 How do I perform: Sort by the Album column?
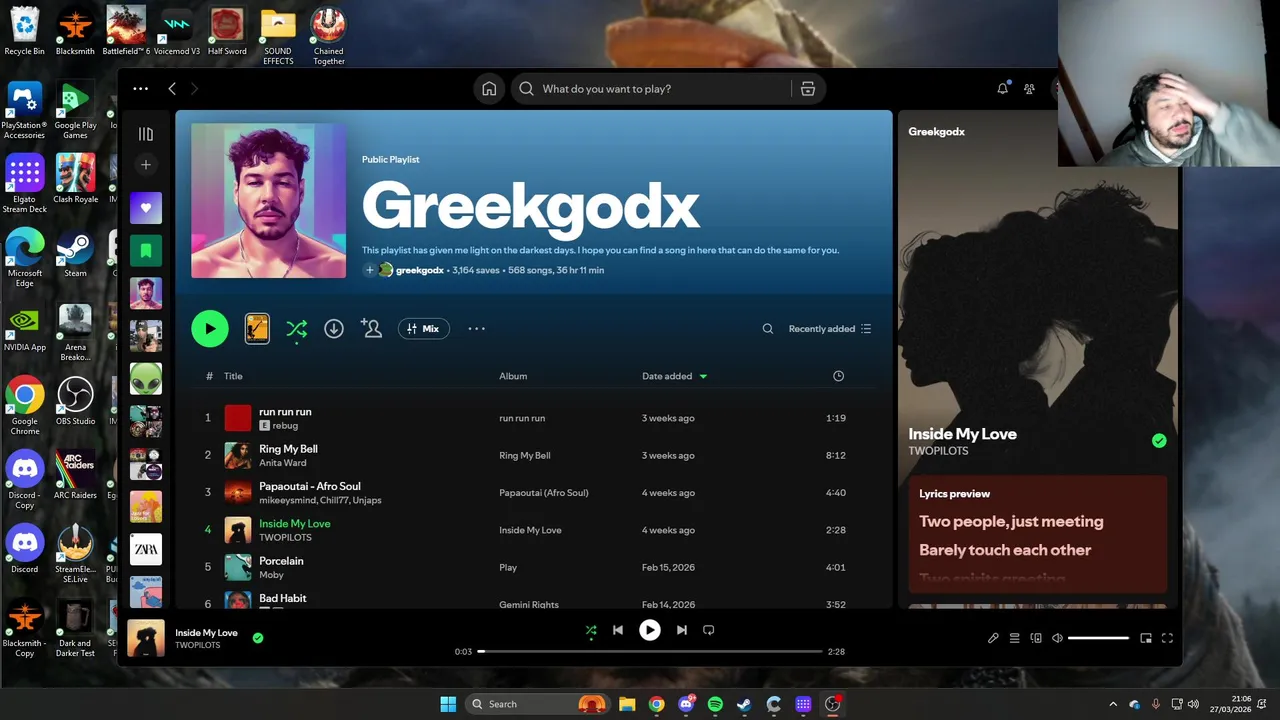[x=513, y=376]
